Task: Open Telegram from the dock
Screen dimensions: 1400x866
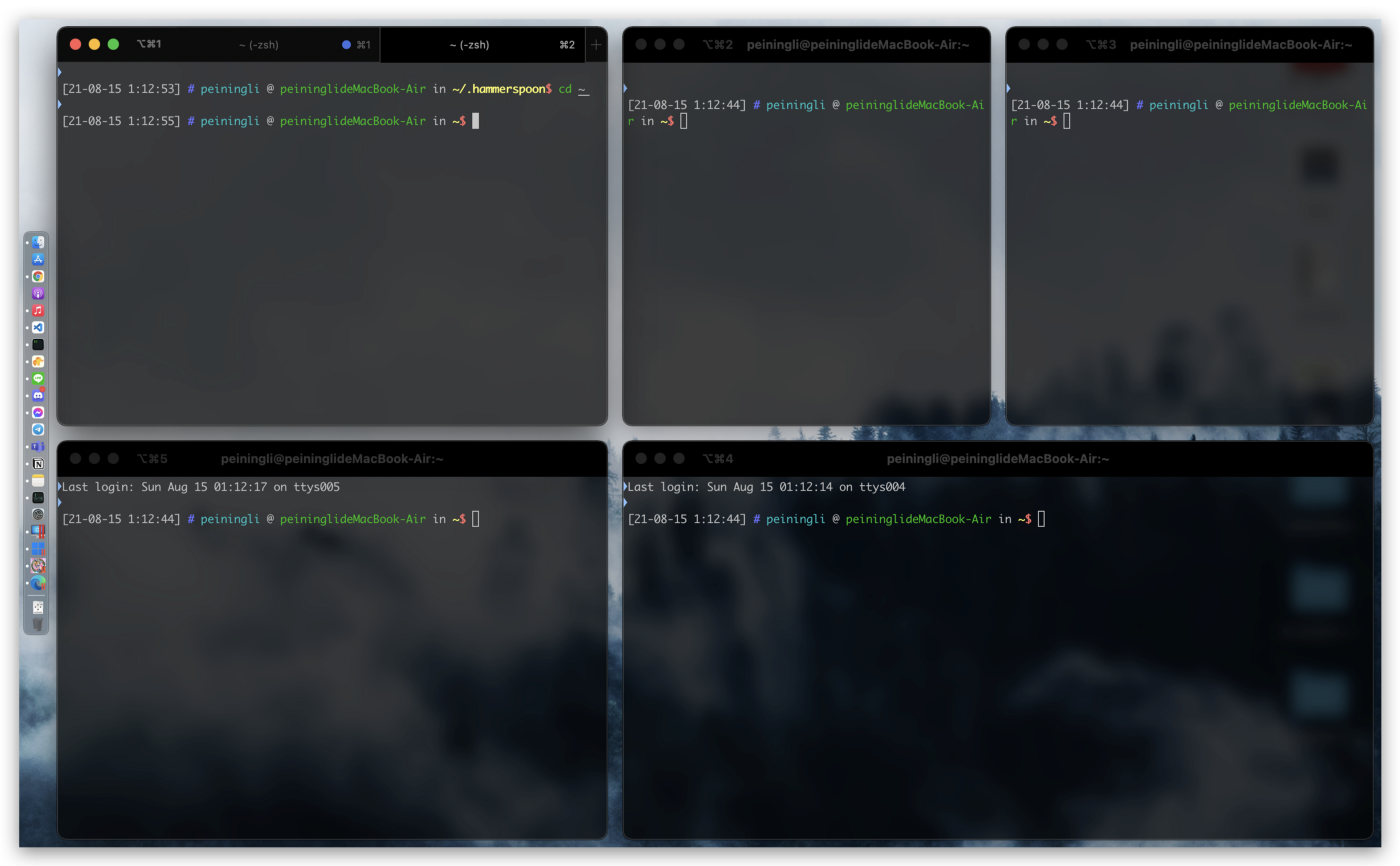Action: (x=38, y=429)
